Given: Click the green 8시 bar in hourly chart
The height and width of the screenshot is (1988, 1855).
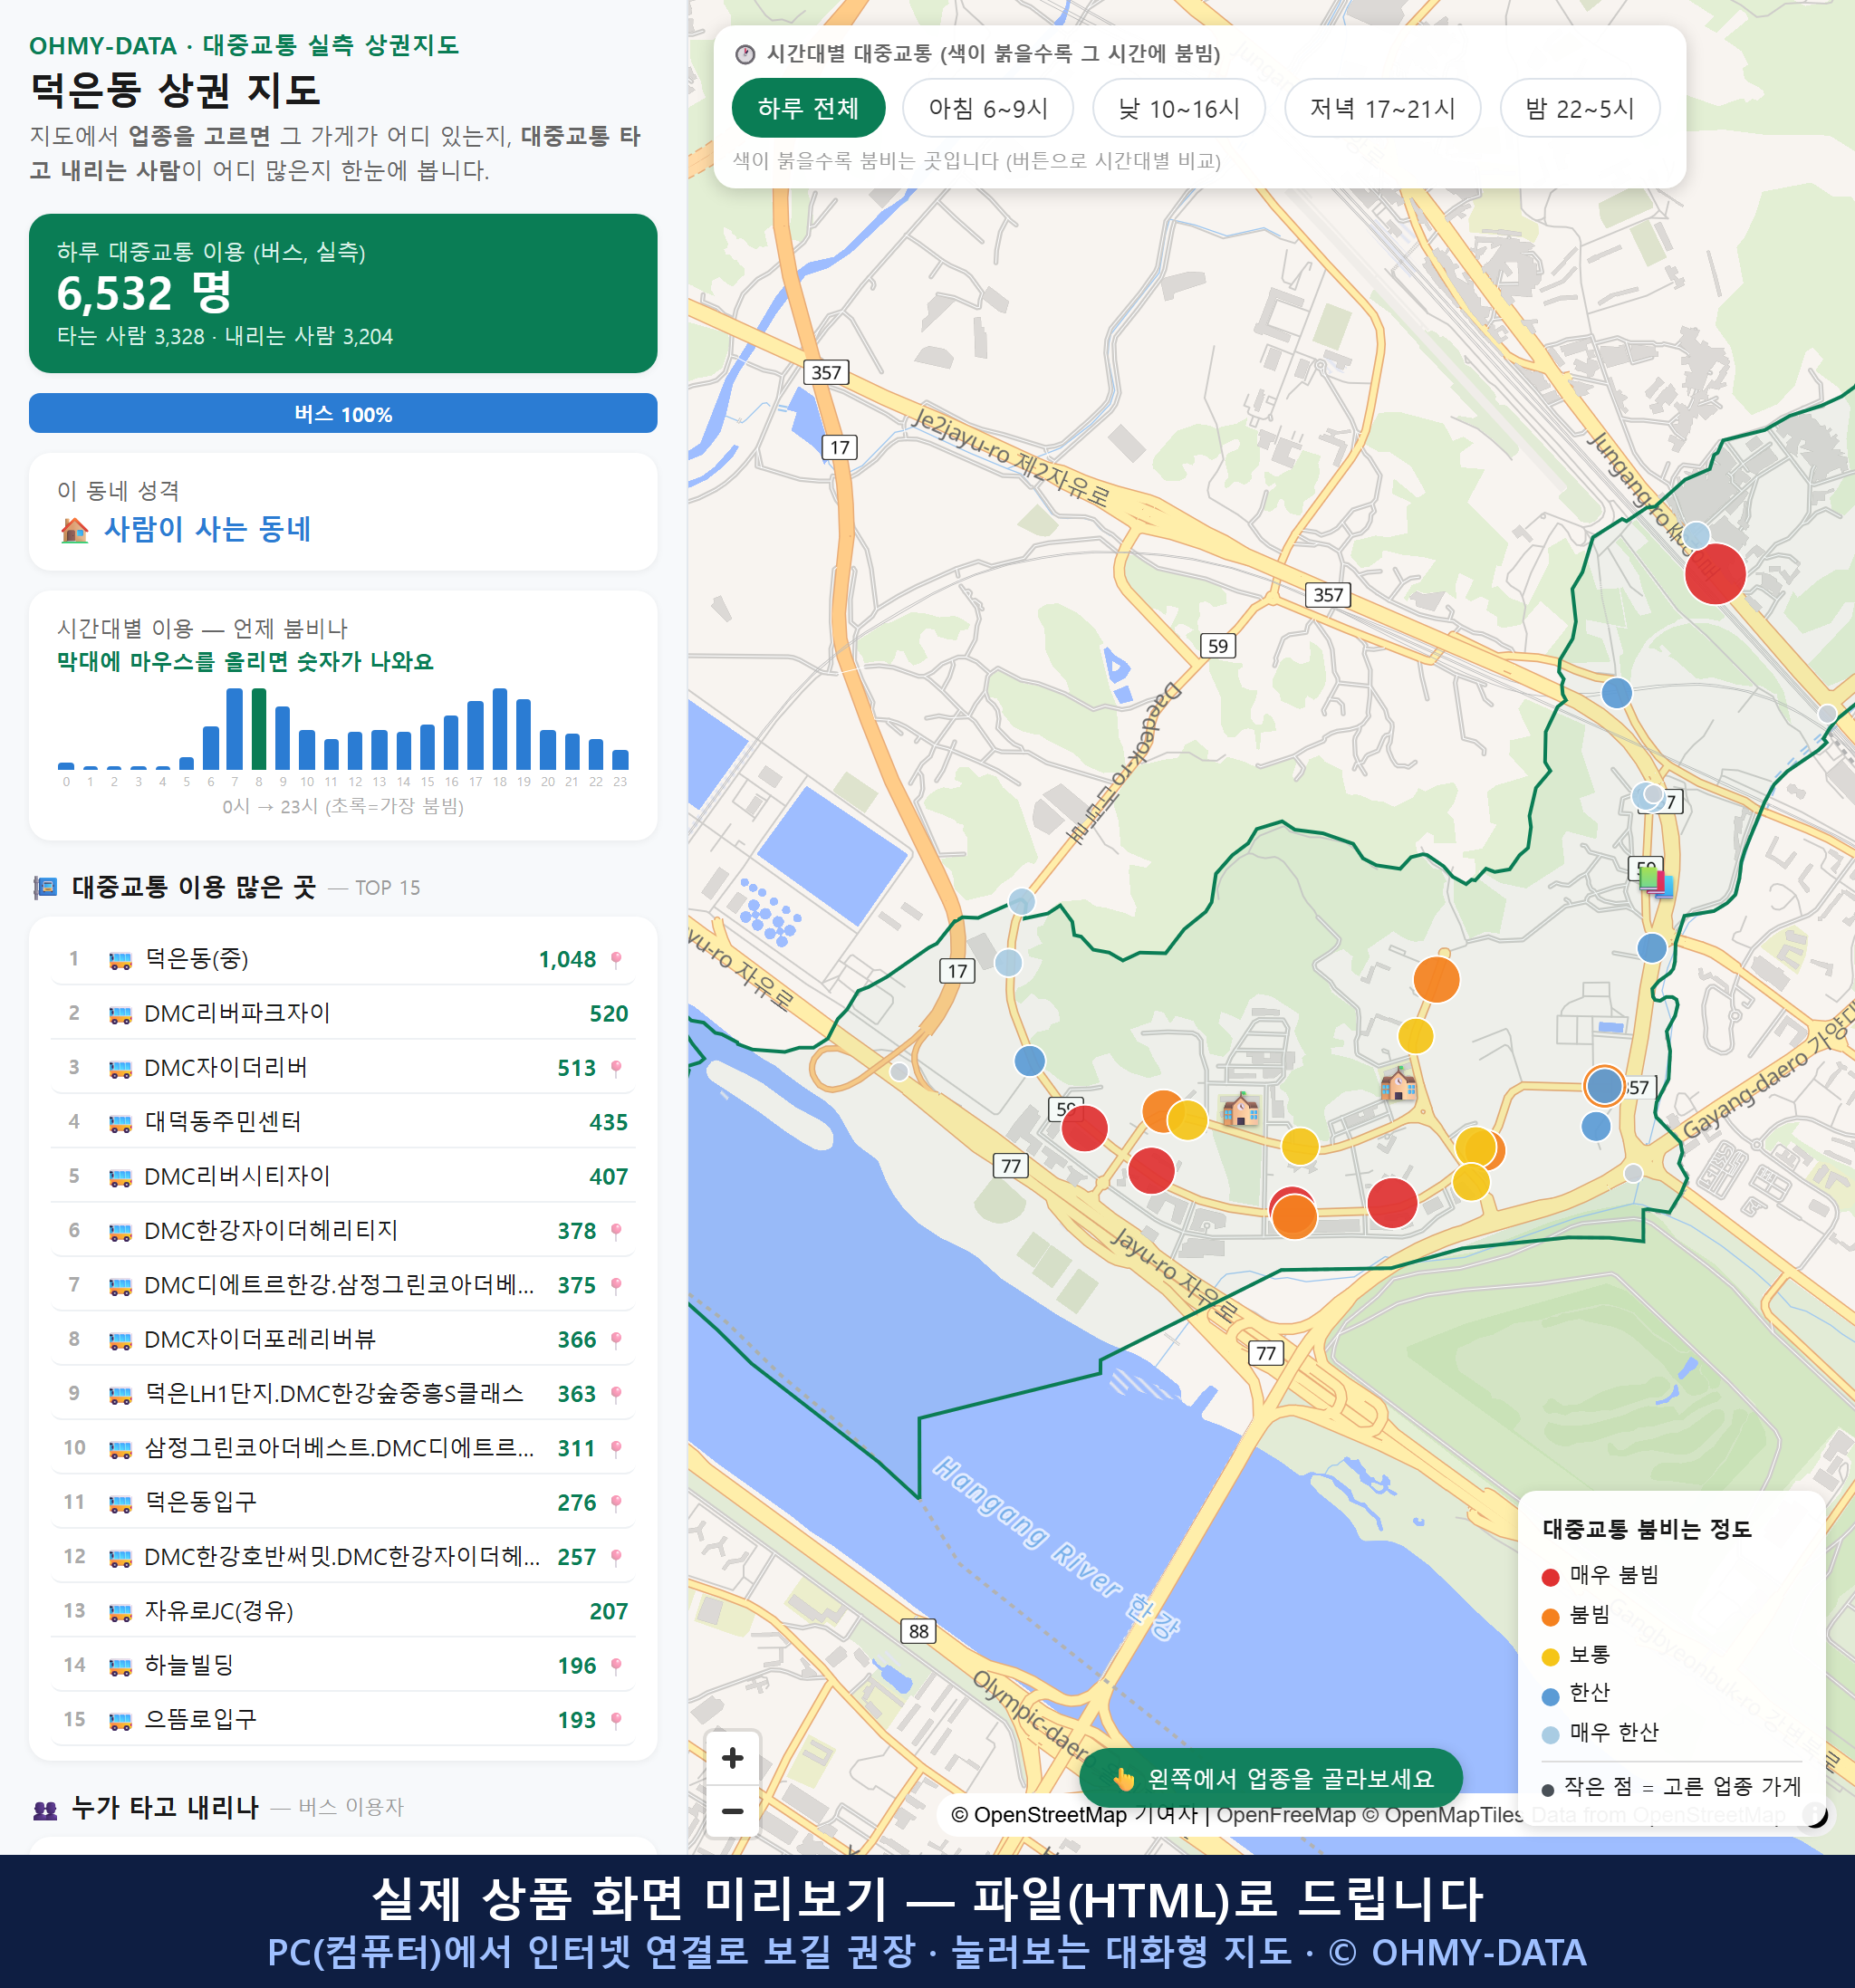Looking at the screenshot, I should [x=259, y=729].
